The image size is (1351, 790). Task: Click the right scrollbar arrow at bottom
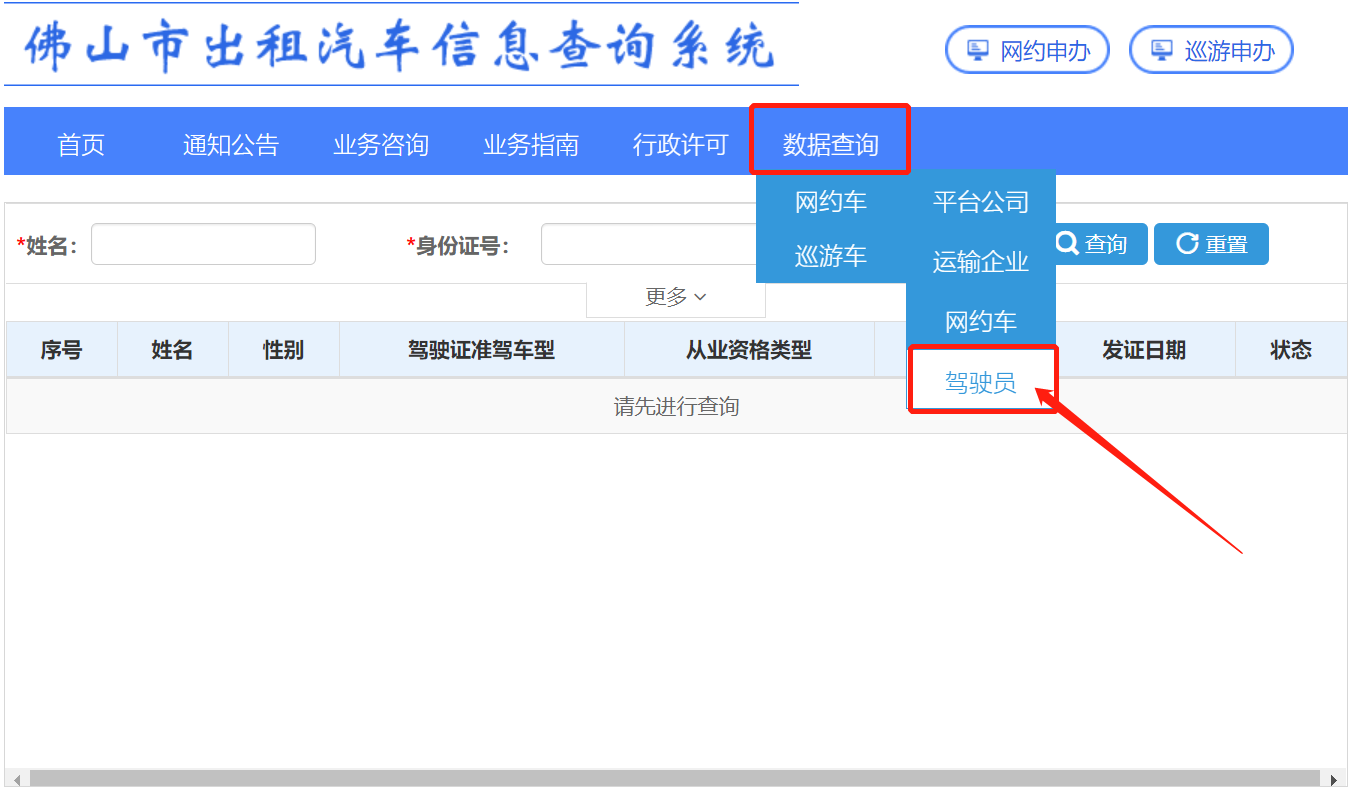(1334, 778)
